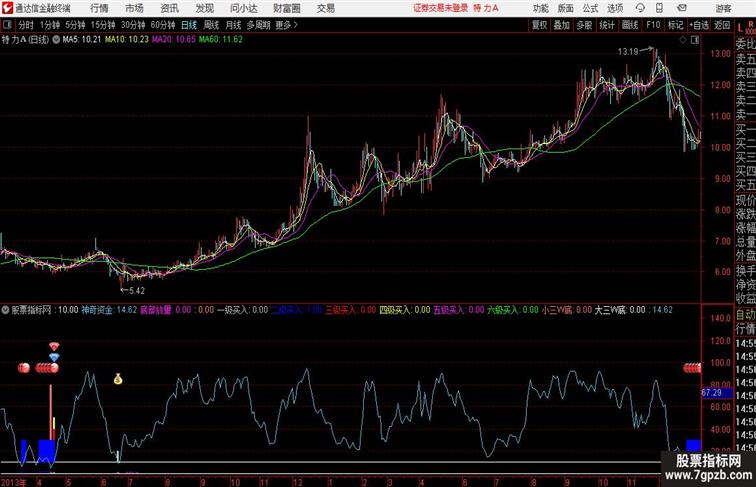This screenshot has width=756, height=487.
Task: Open the 资讯 menu
Action: [170, 8]
